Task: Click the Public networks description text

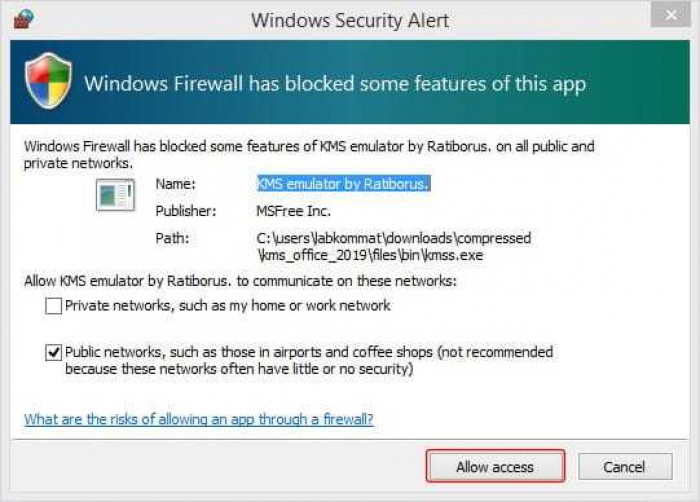Action: pos(309,360)
